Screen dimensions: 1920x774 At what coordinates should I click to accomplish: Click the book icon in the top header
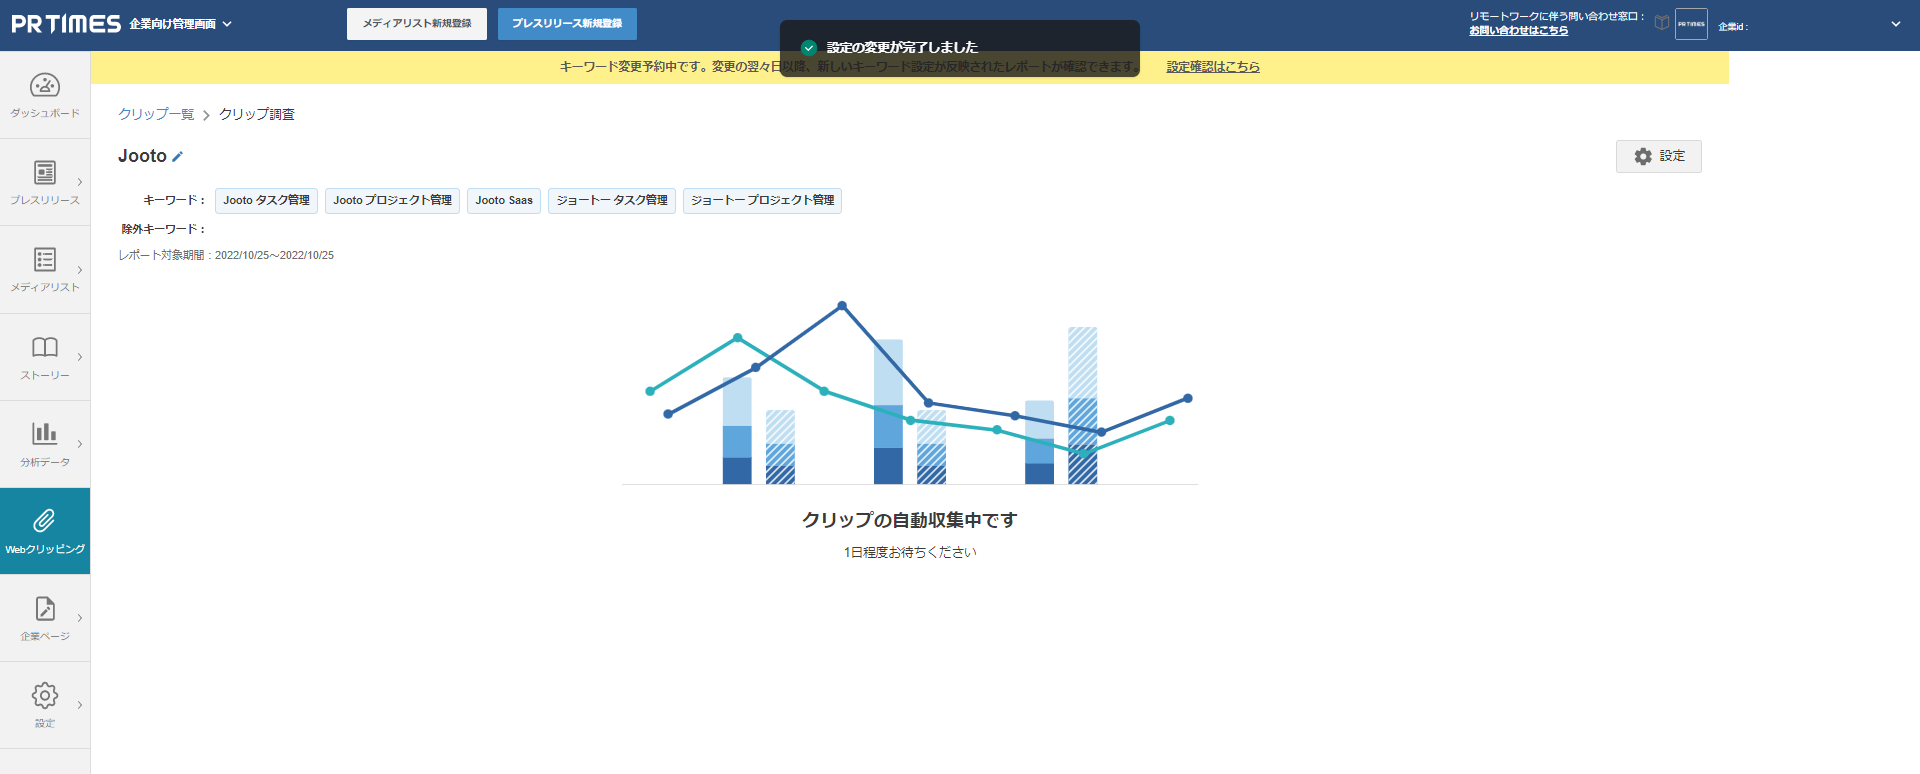click(1662, 23)
